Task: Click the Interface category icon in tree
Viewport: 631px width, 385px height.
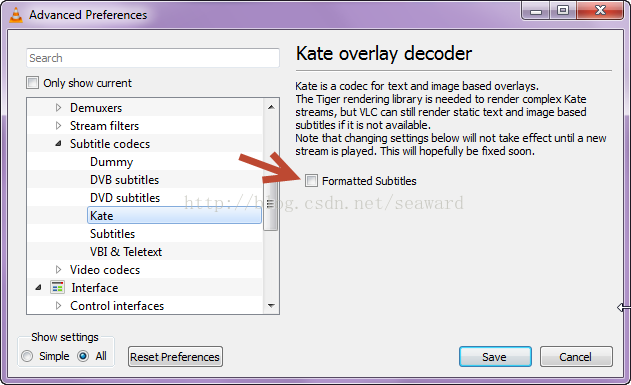Action: click(58, 287)
